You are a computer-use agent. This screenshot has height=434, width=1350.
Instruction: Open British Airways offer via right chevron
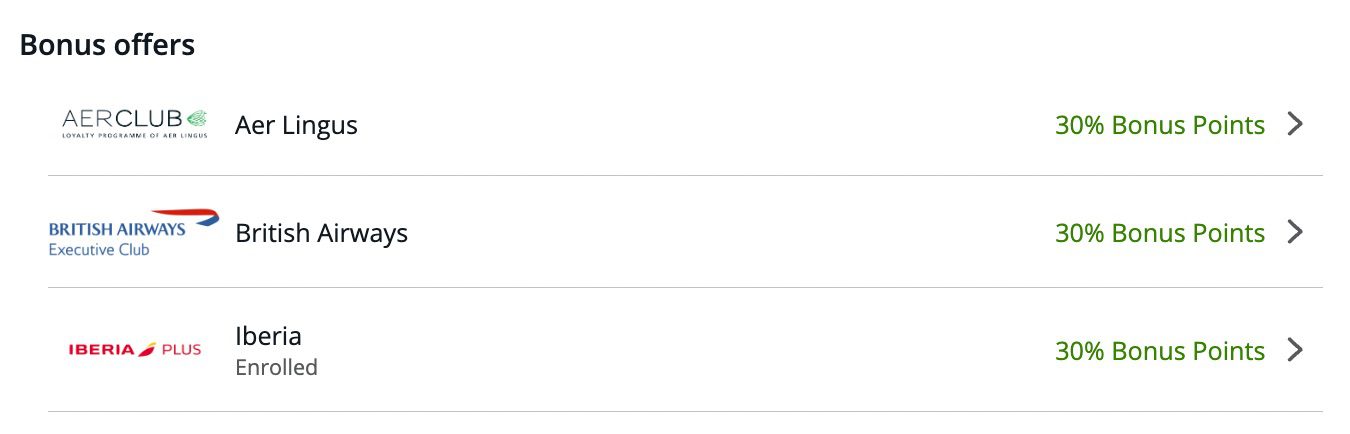[1295, 232]
